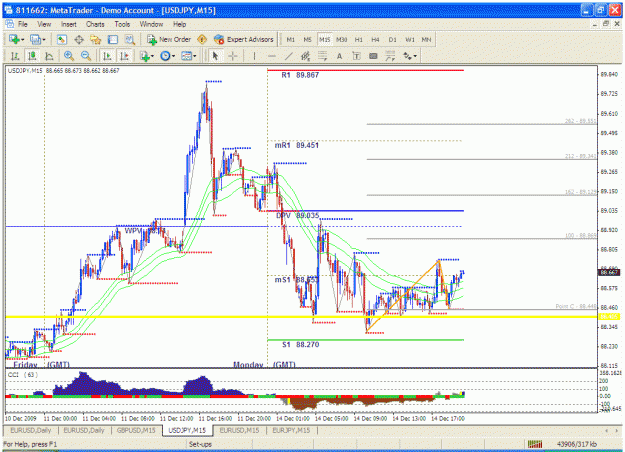
Task: Toggle chart auto scroll icon
Action: pyautogui.click(x=107, y=56)
